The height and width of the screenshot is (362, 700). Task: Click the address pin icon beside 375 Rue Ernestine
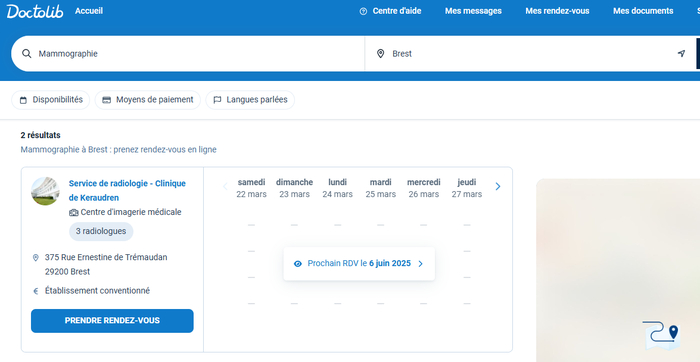click(36, 258)
